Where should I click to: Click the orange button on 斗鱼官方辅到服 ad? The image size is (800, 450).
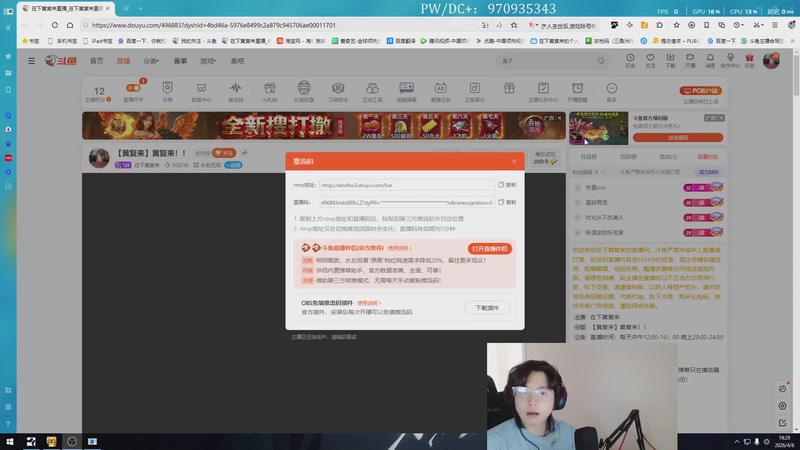678,137
